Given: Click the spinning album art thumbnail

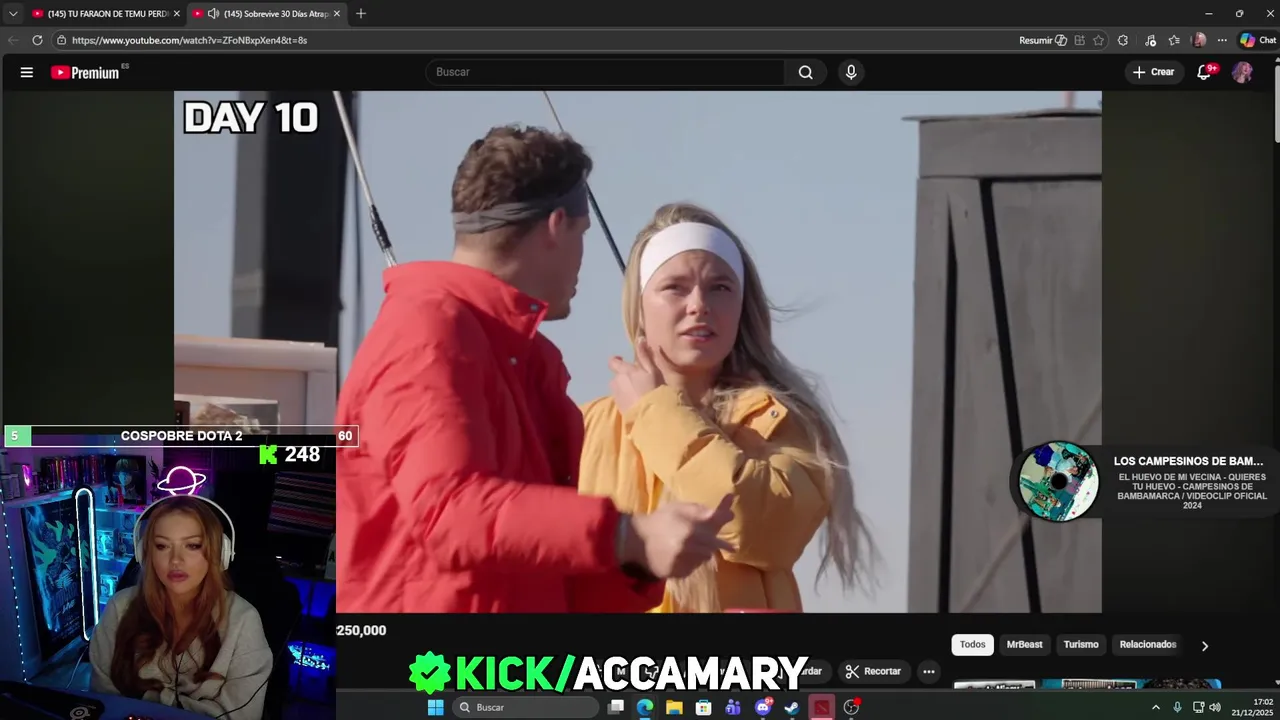Looking at the screenshot, I should pyautogui.click(x=1058, y=481).
